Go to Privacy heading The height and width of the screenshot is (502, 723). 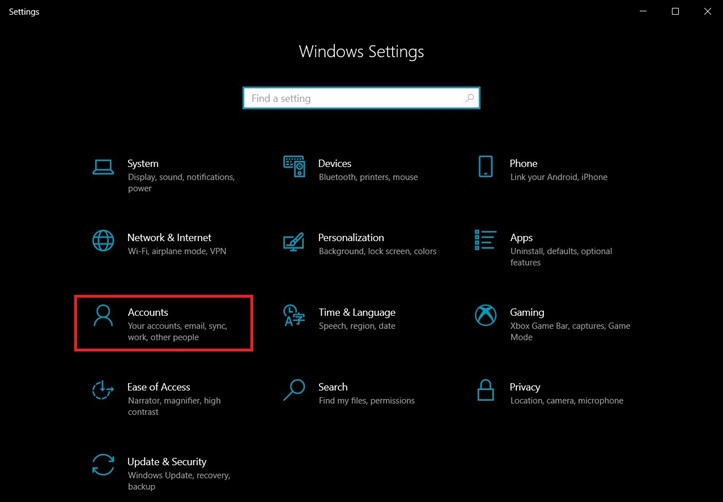point(525,387)
